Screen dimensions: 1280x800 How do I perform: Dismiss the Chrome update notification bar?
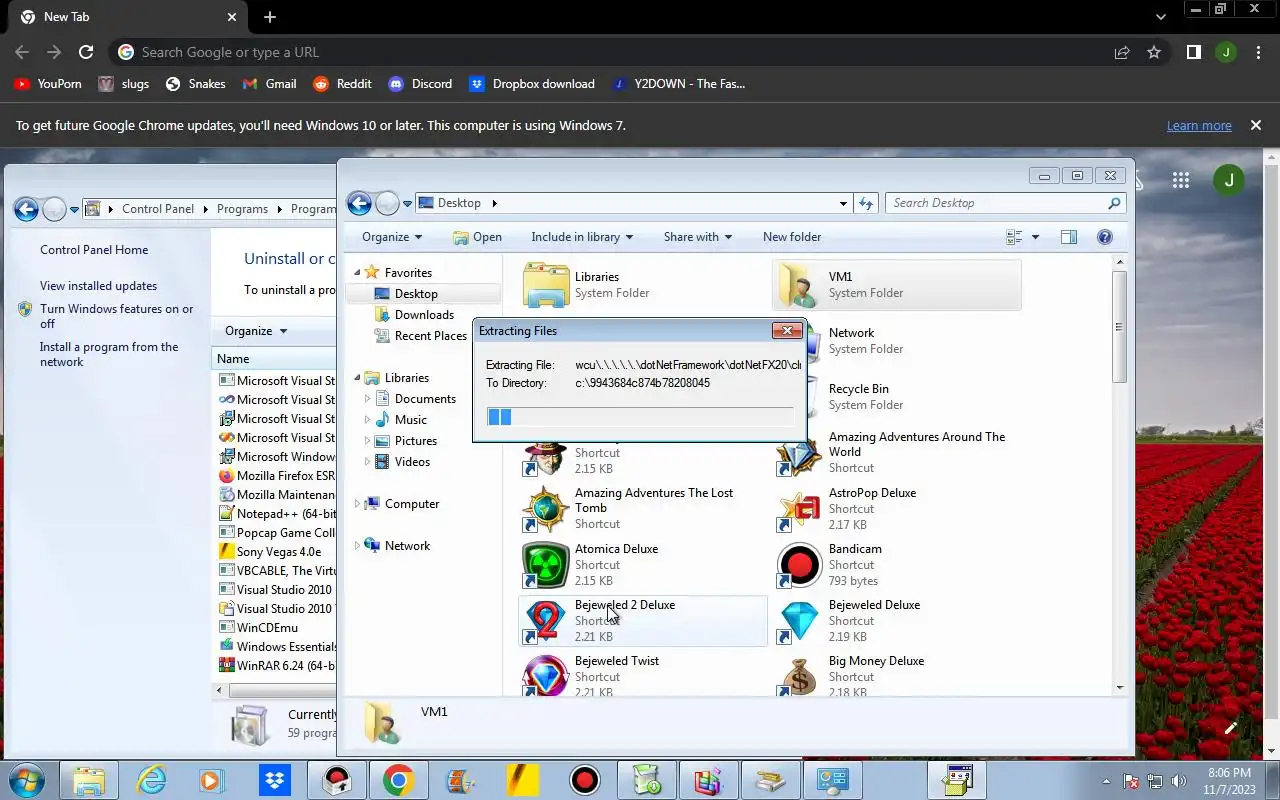point(1256,126)
